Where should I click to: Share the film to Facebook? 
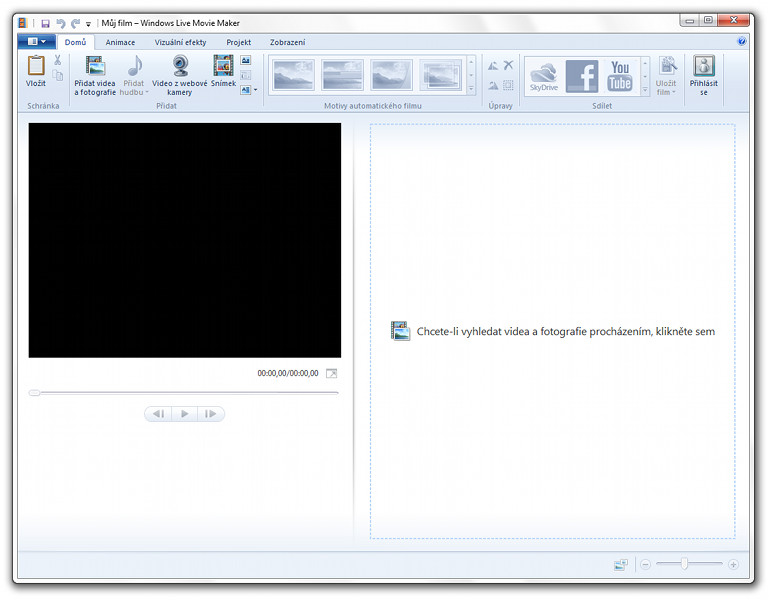pos(582,76)
